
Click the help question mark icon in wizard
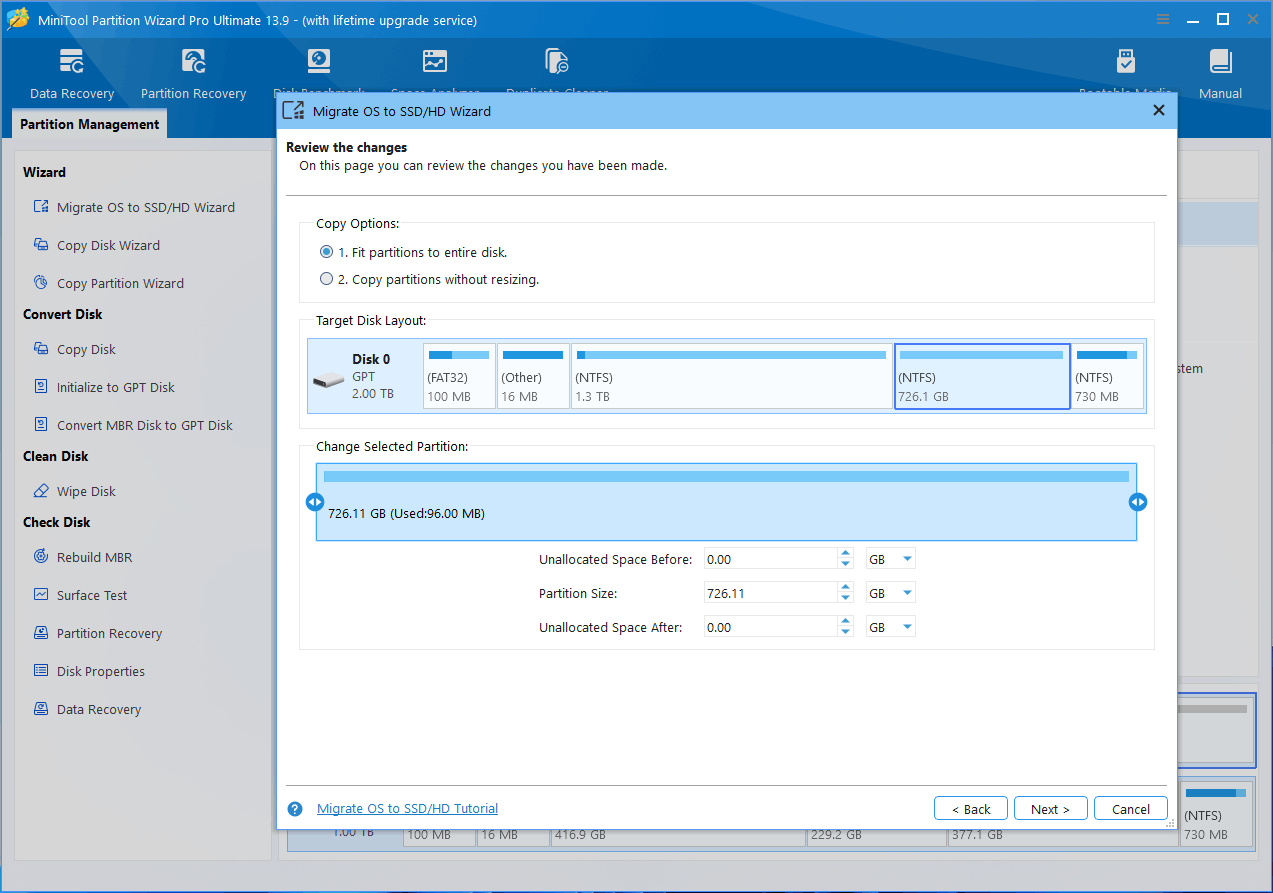pos(295,809)
